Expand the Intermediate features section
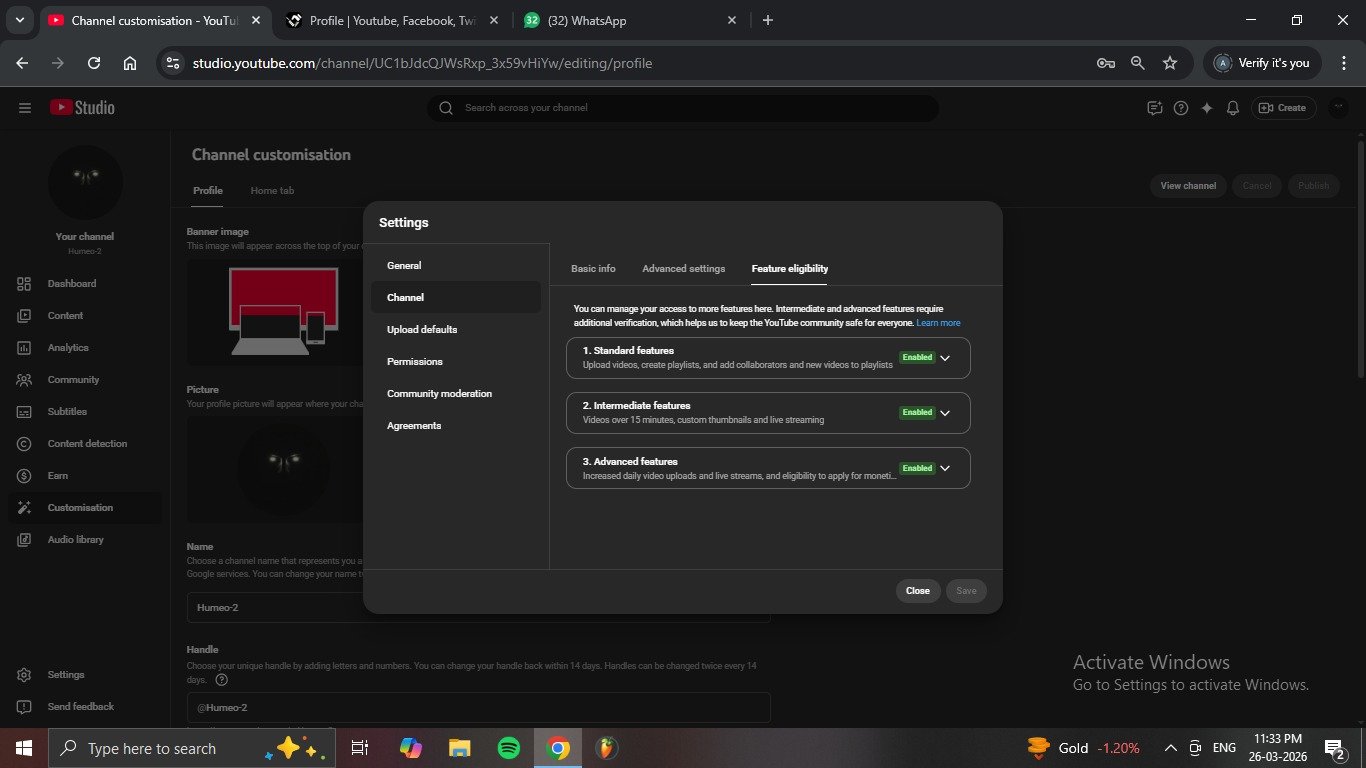The image size is (1366, 768). 945,413
